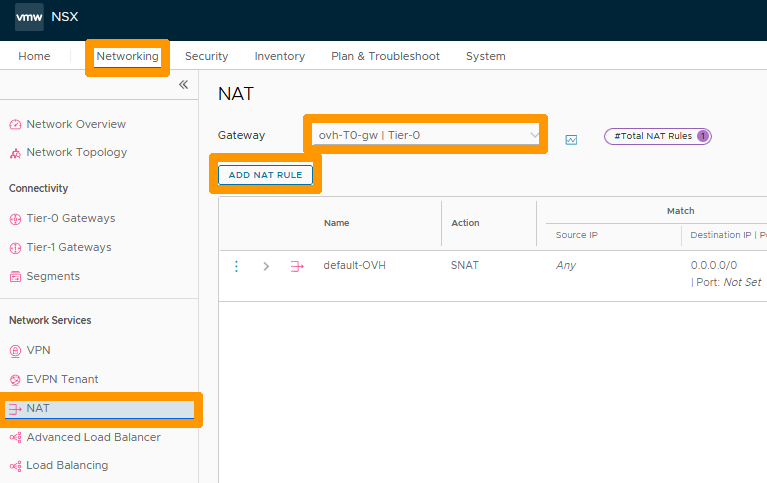The height and width of the screenshot is (483, 767).
Task: Switch to the Inventory tab
Action: [x=279, y=57]
